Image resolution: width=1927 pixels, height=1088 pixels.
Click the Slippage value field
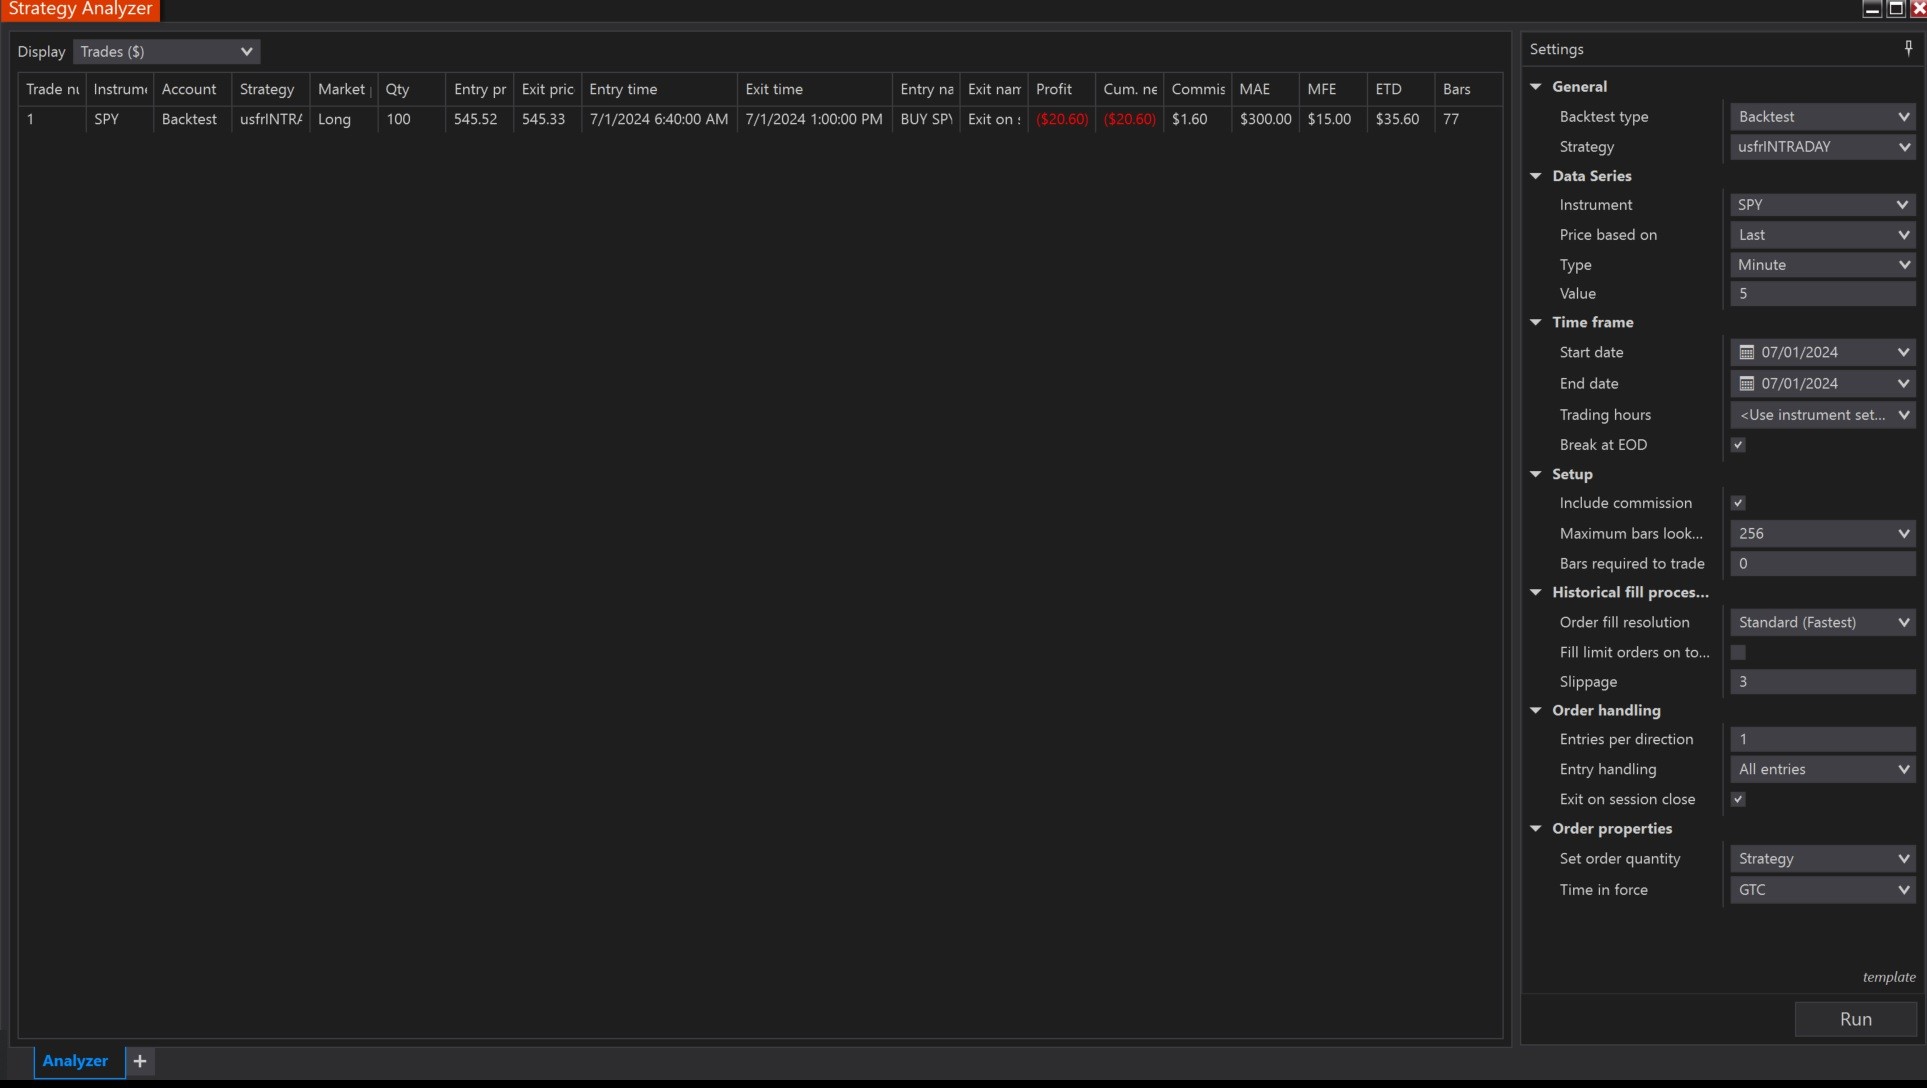tap(1822, 682)
